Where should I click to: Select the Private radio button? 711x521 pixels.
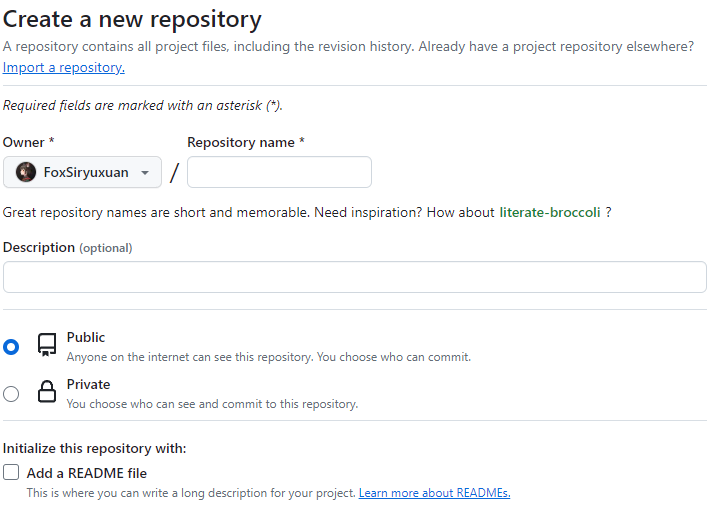pos(11,394)
